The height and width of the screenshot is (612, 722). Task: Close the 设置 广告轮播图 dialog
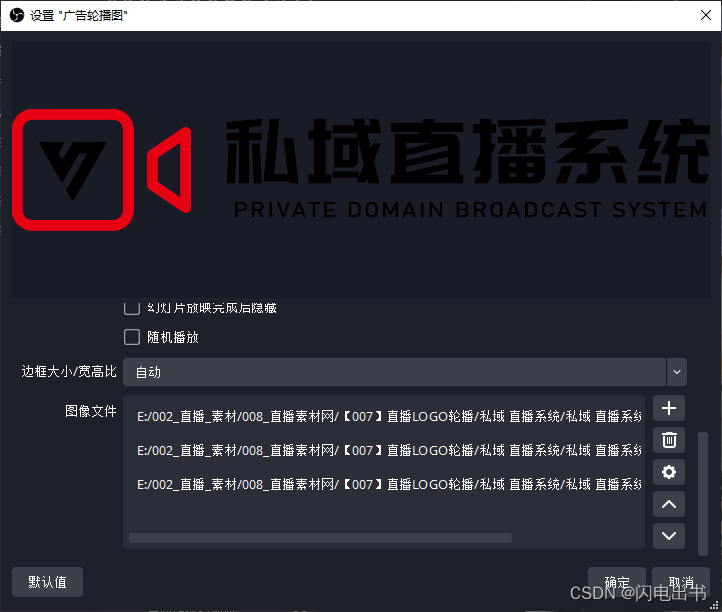point(705,15)
